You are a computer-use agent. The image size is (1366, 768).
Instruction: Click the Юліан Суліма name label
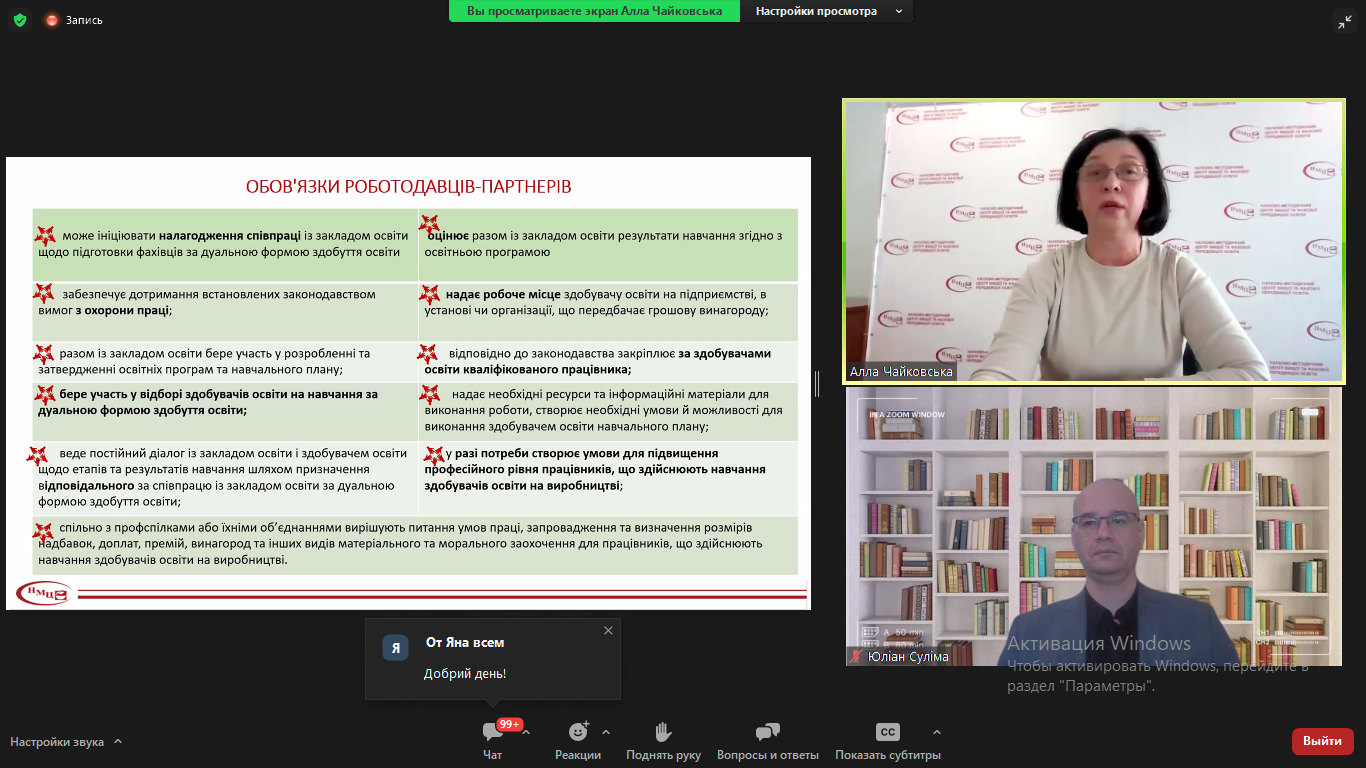tap(908, 657)
